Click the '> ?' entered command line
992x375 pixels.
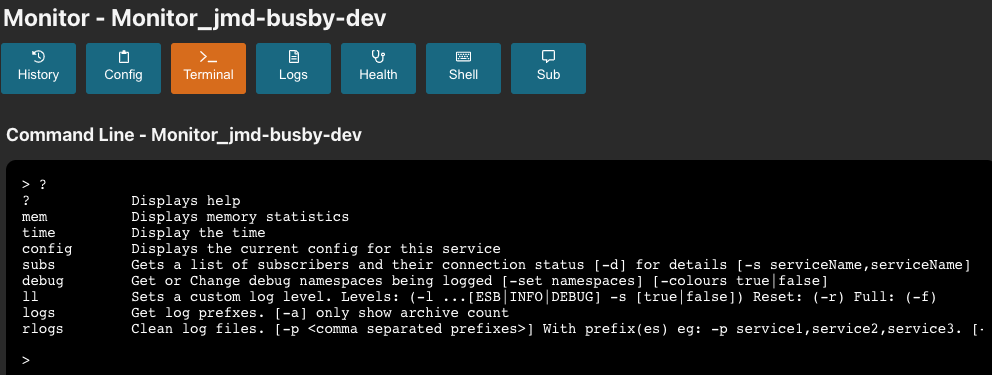(34, 185)
